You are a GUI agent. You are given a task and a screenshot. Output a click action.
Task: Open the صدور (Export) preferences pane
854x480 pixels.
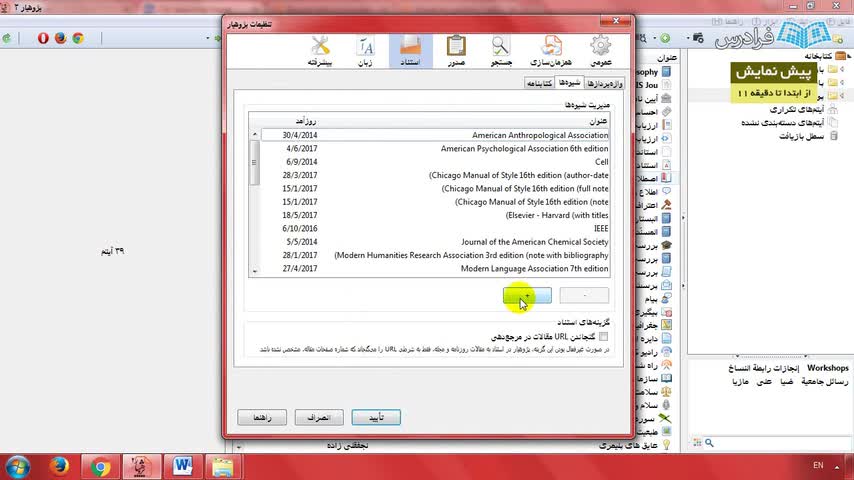(x=456, y=51)
